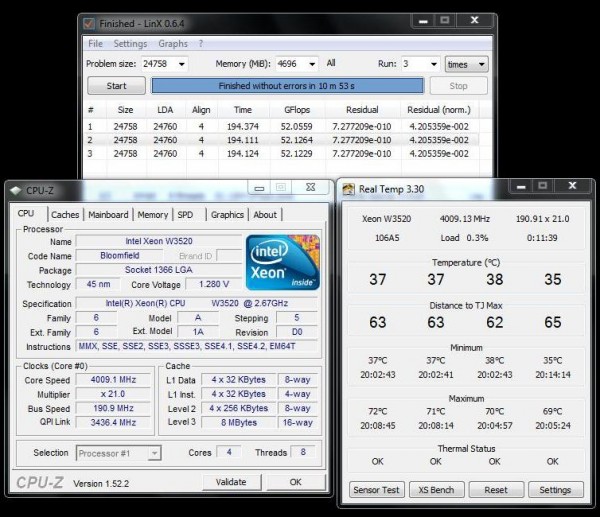Minimize the CPU-Z window
The image size is (600, 517).
click(259, 188)
